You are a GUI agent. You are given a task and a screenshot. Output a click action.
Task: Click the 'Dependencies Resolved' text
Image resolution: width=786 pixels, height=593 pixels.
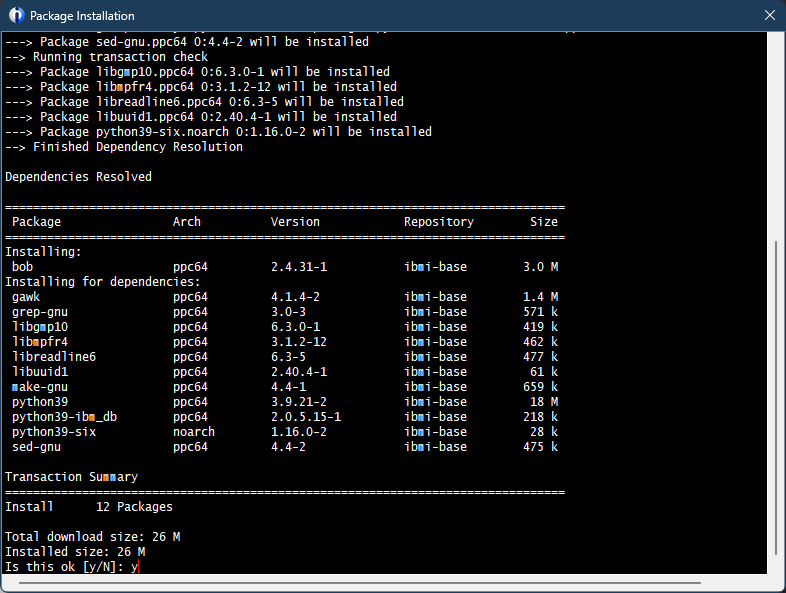point(78,177)
